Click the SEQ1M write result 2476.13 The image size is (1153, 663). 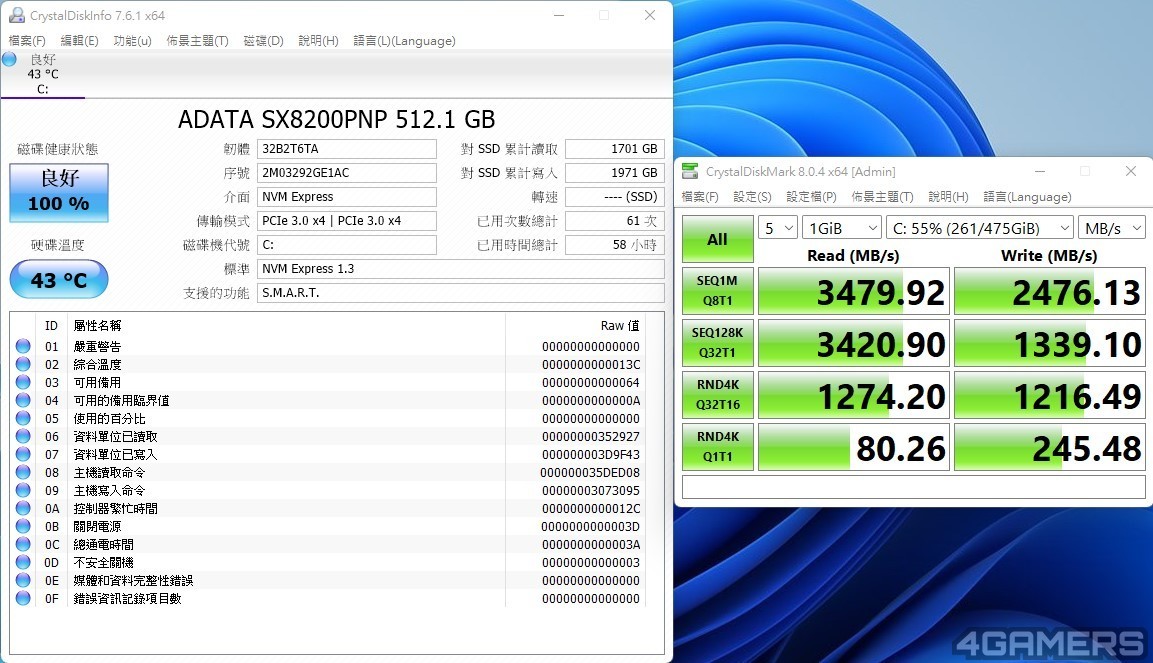pos(1050,291)
